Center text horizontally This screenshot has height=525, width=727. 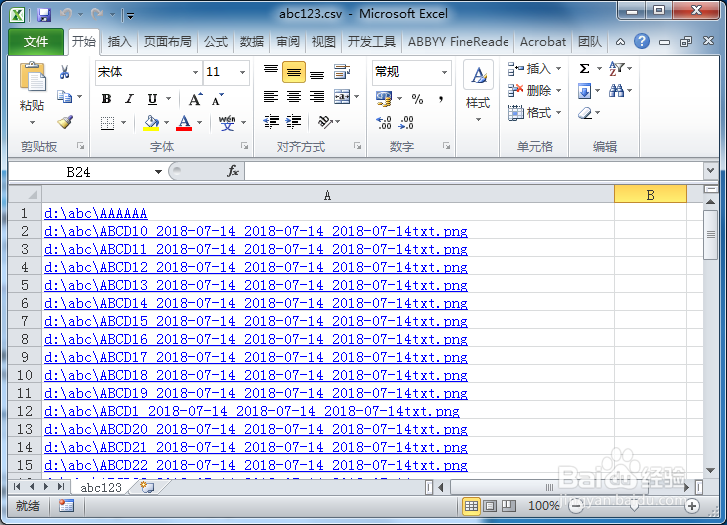tap(294, 96)
